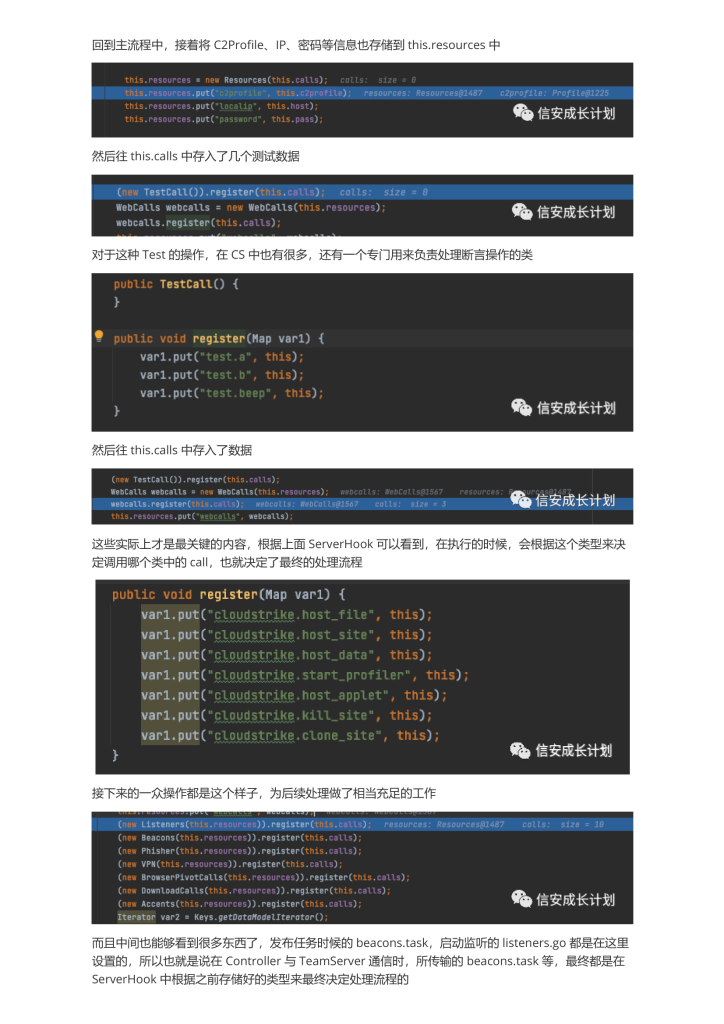Select the paragraph starting '对于这种 Test 的操作'
This screenshot has width=724, height=1024.
[x=312, y=255]
